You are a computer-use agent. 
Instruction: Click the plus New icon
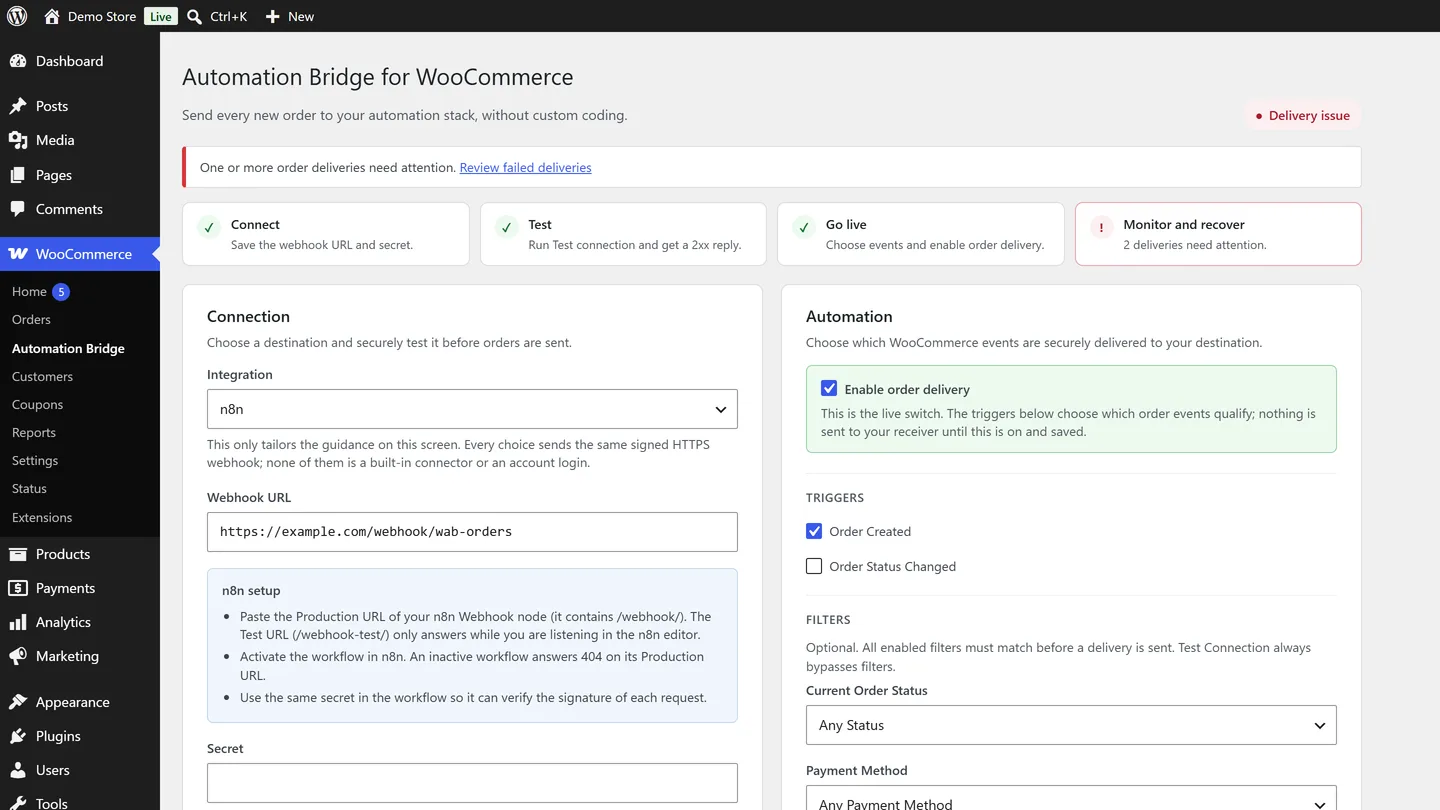point(272,16)
